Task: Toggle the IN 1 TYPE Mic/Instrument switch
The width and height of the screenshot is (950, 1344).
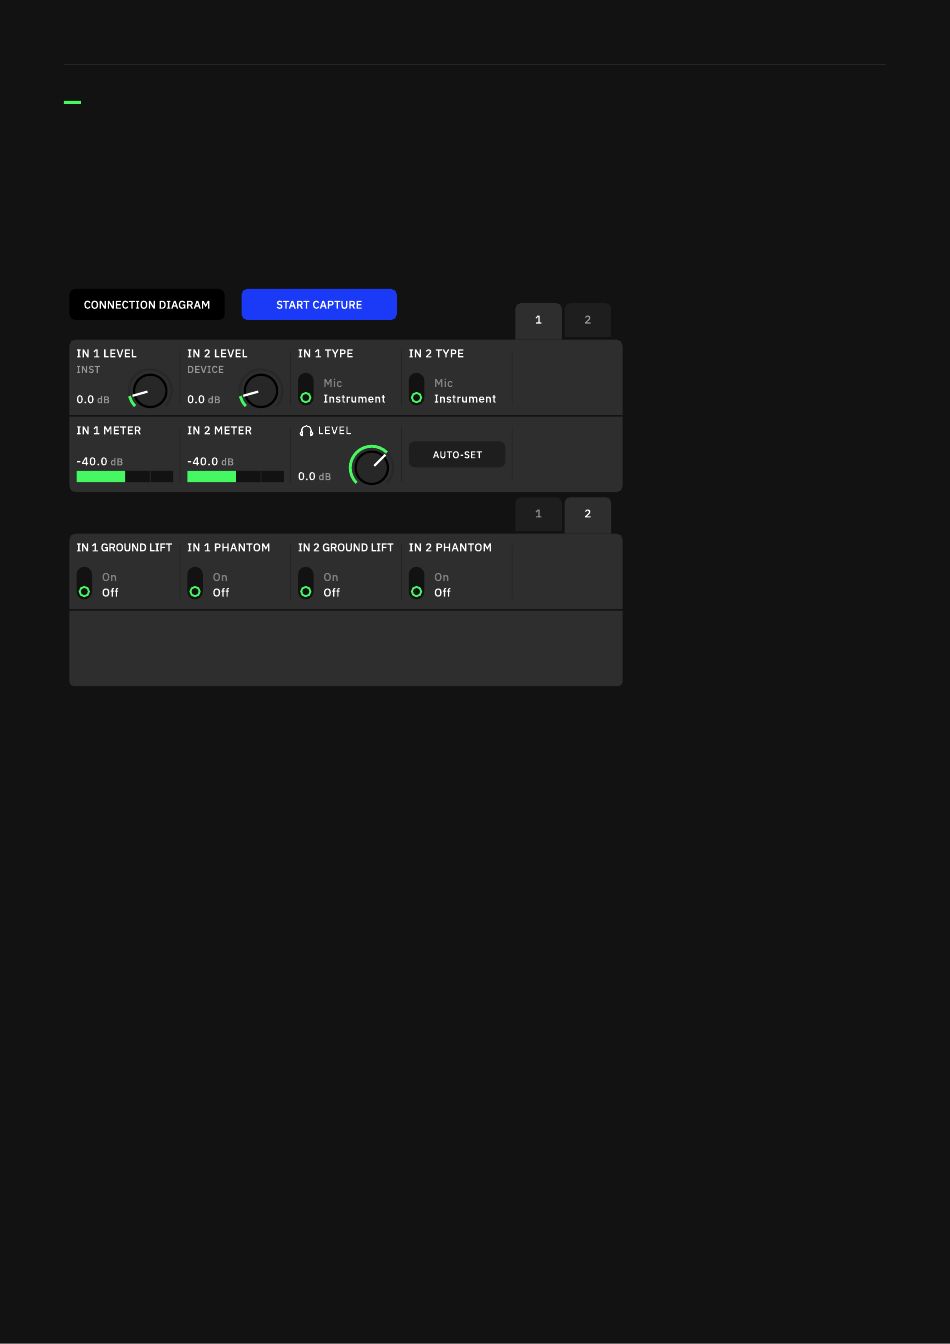Action: click(x=306, y=390)
